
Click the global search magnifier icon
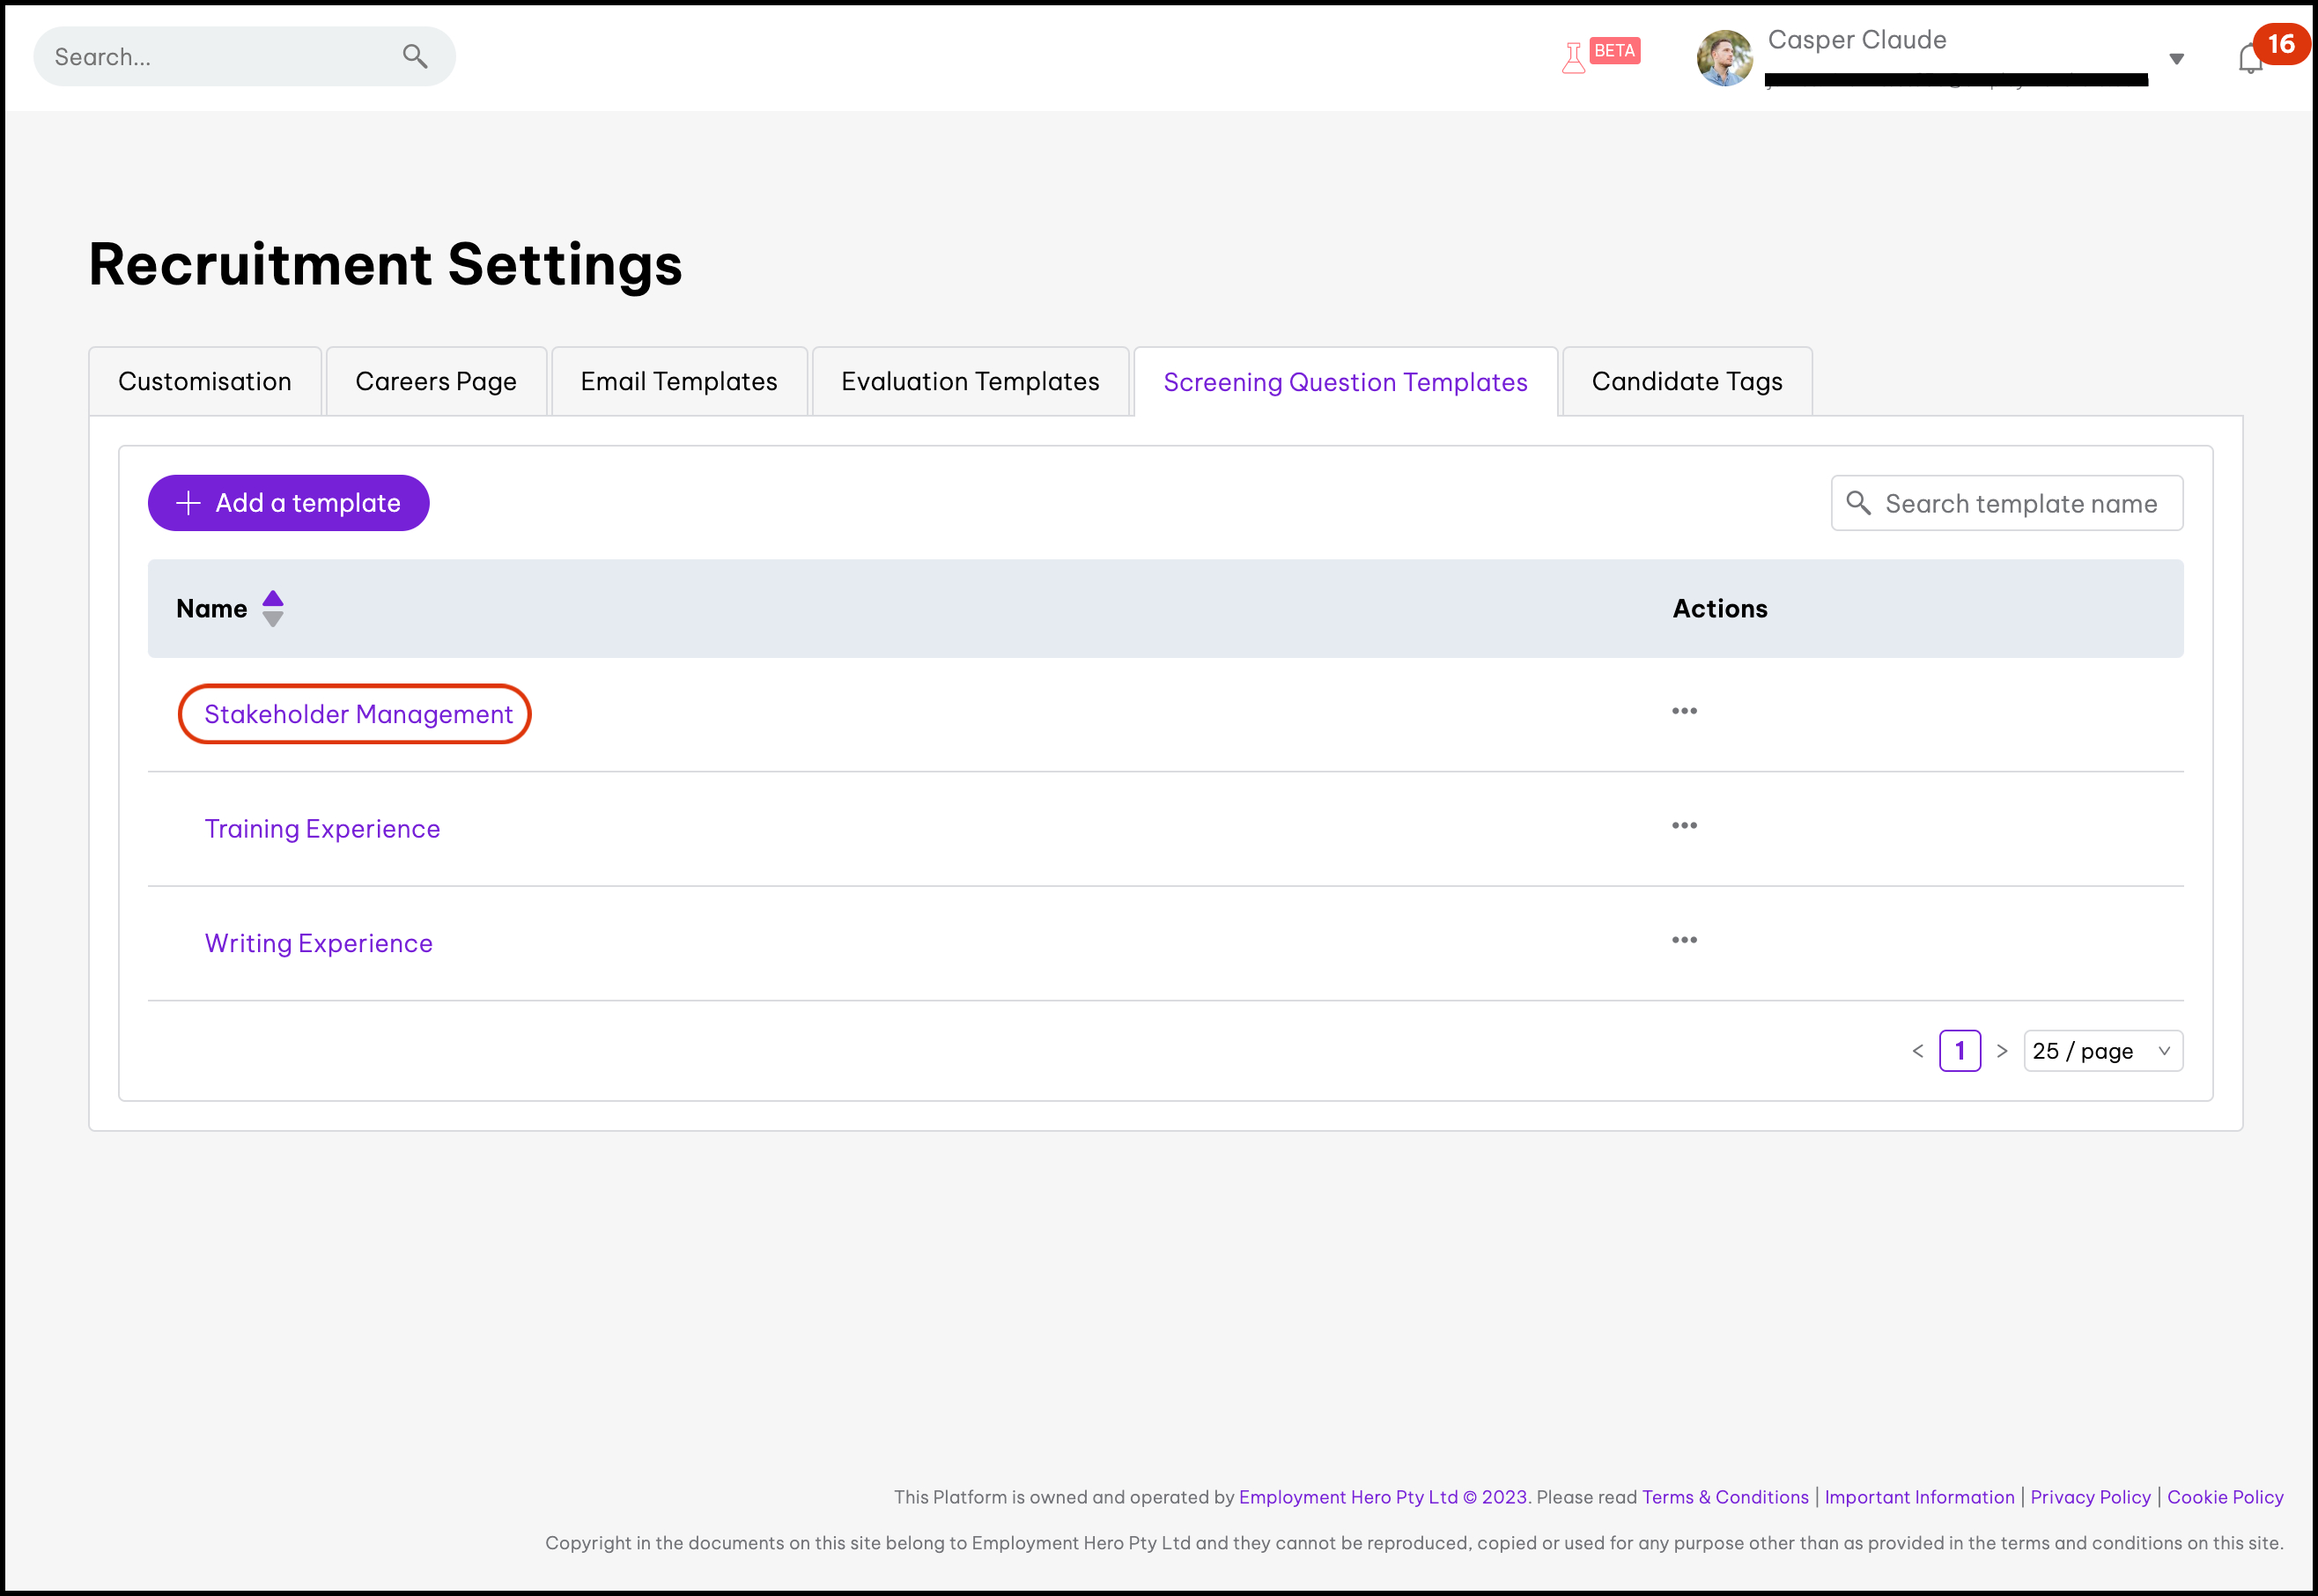(415, 57)
